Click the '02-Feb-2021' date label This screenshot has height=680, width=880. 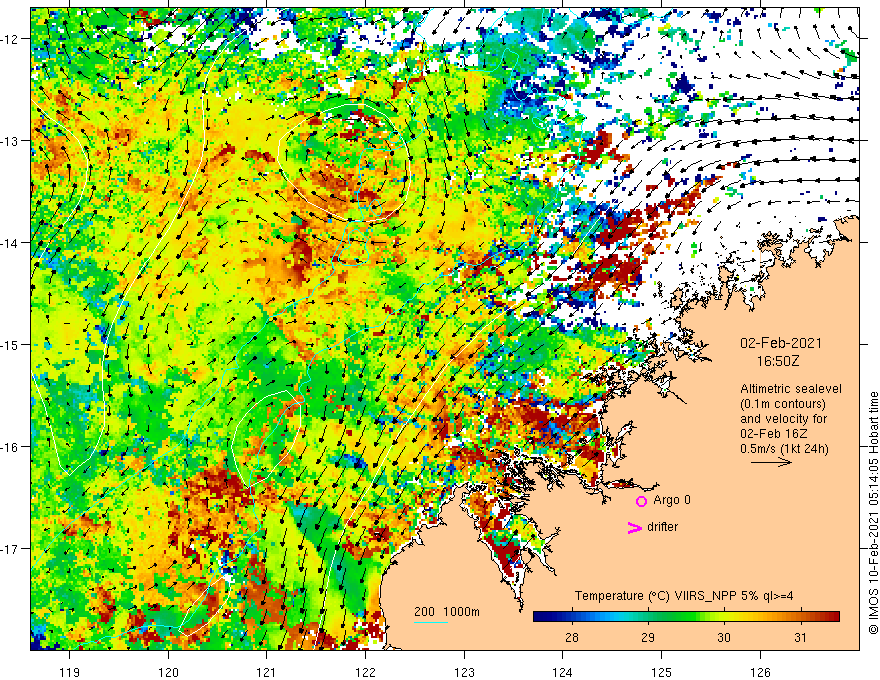click(x=781, y=343)
